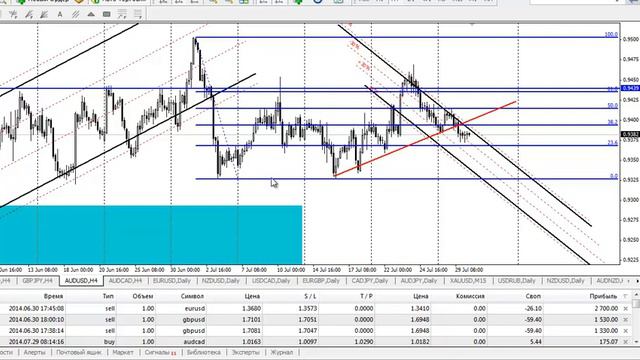This screenshot has height=360, width=640.
Task: Select the audcad symbol cell
Action: click(194, 342)
